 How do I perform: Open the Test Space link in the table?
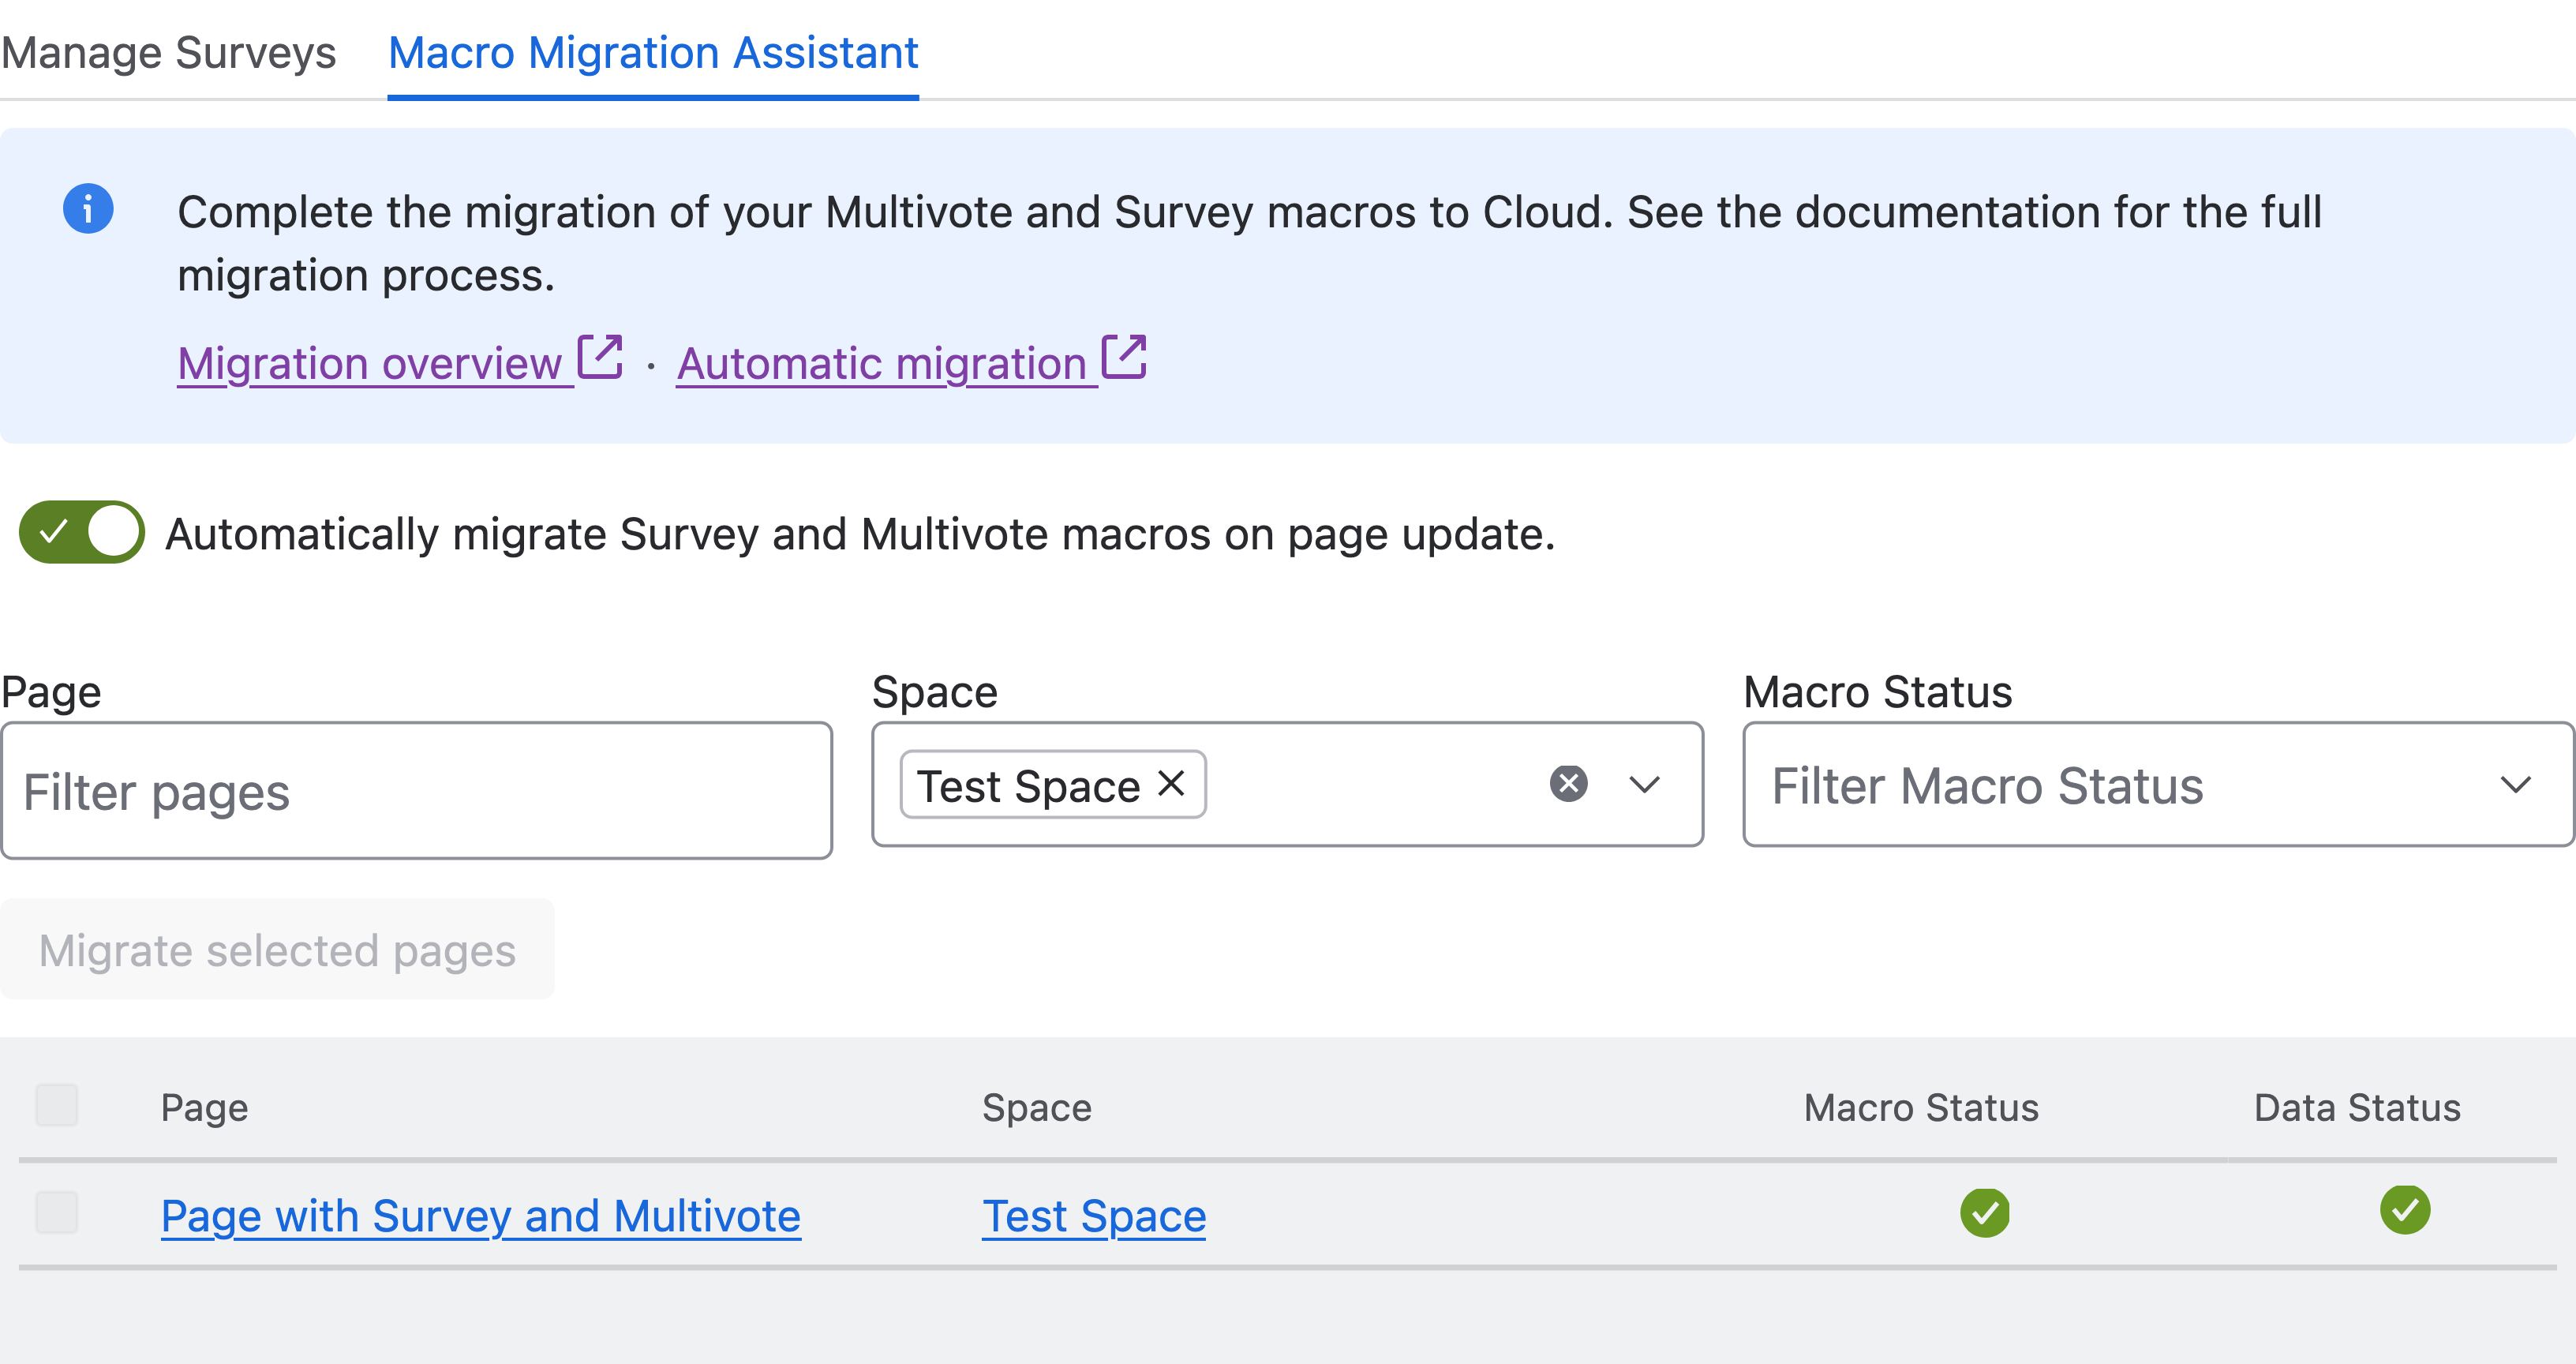coord(1094,1216)
